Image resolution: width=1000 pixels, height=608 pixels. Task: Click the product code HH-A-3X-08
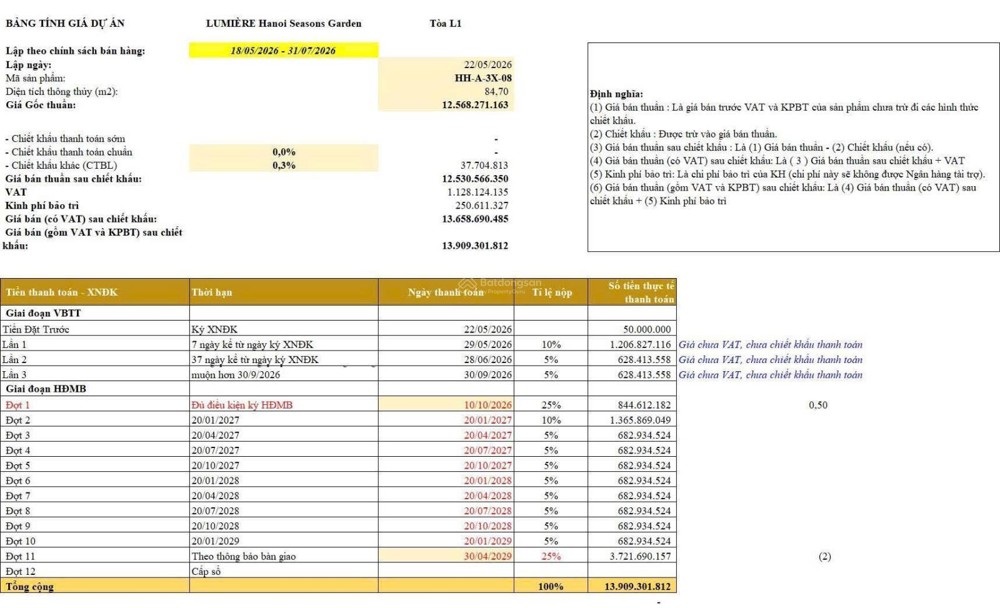(483, 78)
